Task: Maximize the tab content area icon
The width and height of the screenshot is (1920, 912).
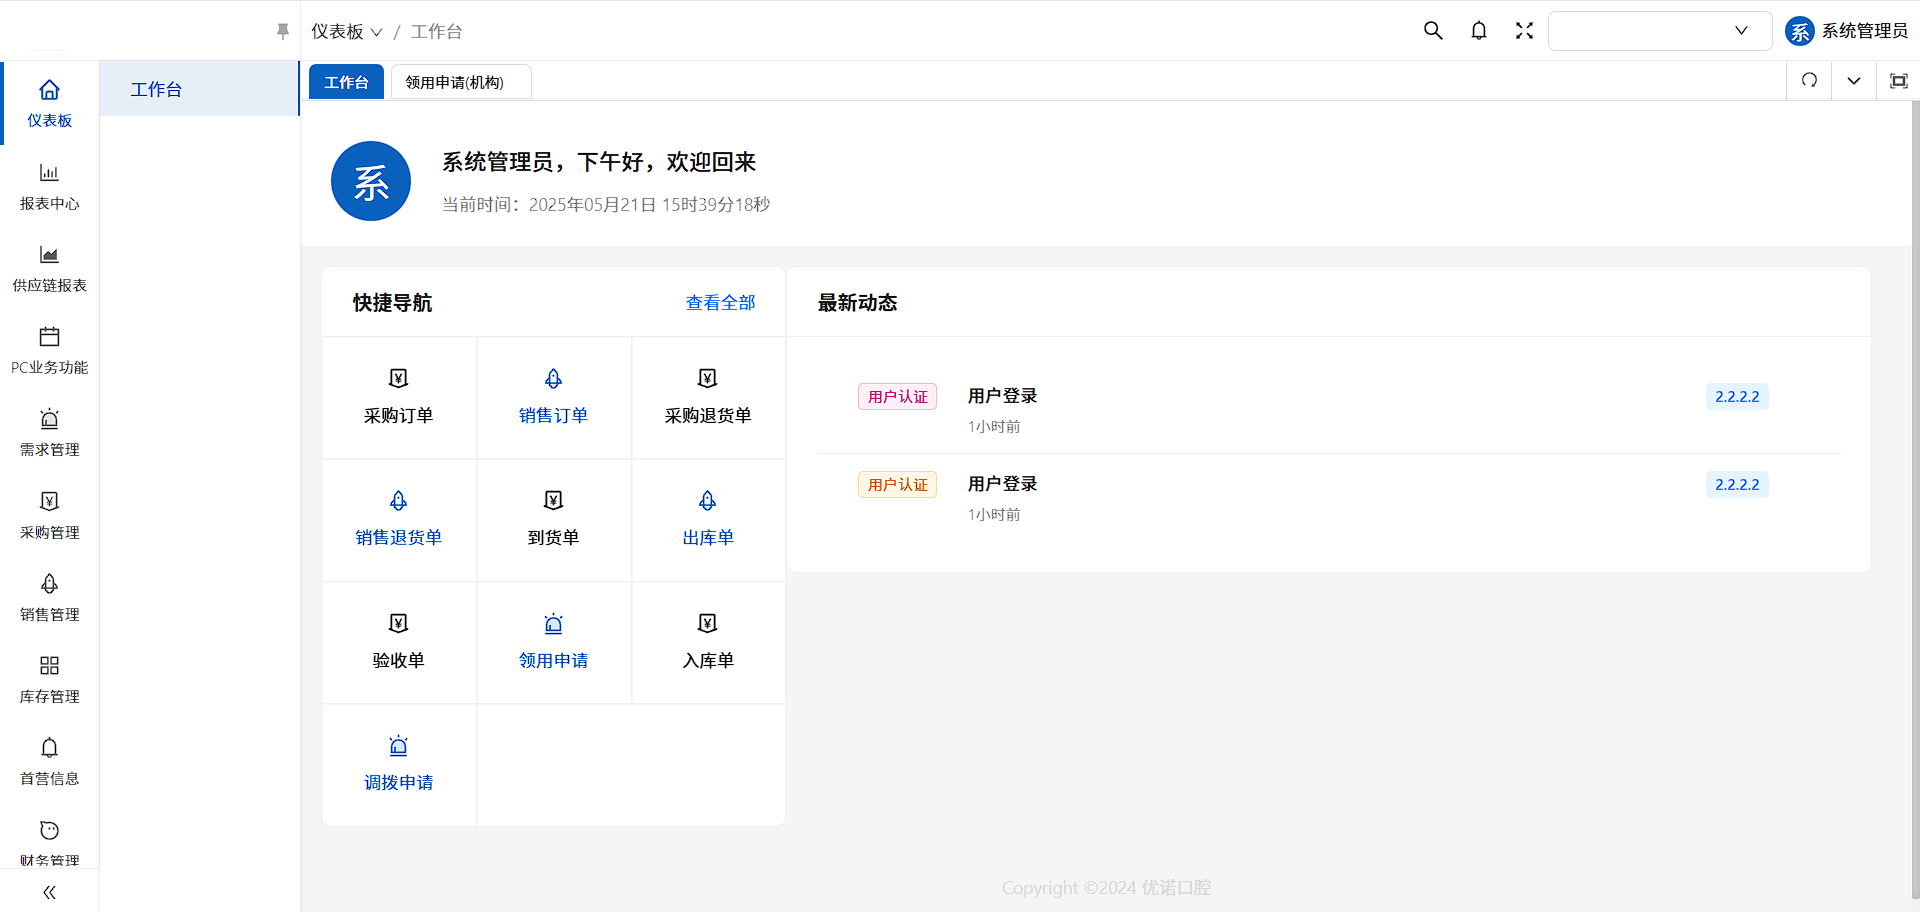Action: [1898, 81]
